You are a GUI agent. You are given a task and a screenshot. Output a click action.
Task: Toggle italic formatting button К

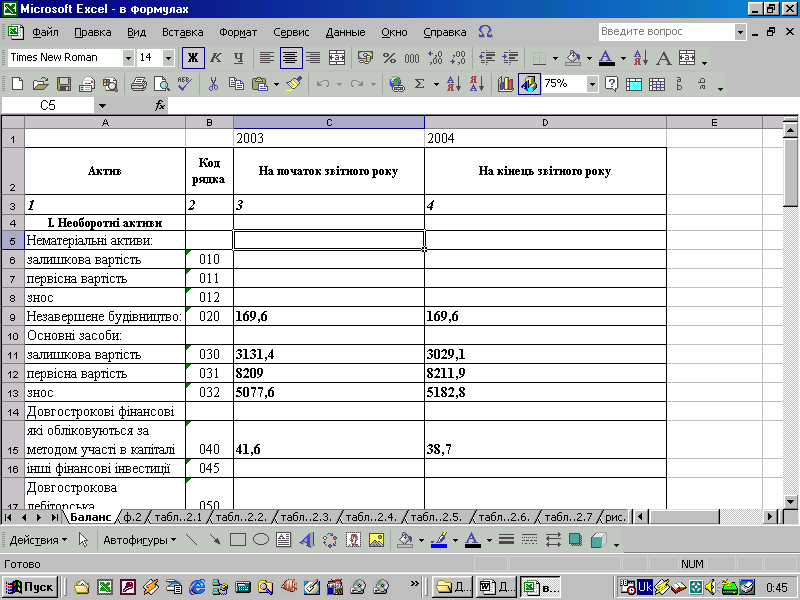coord(215,58)
